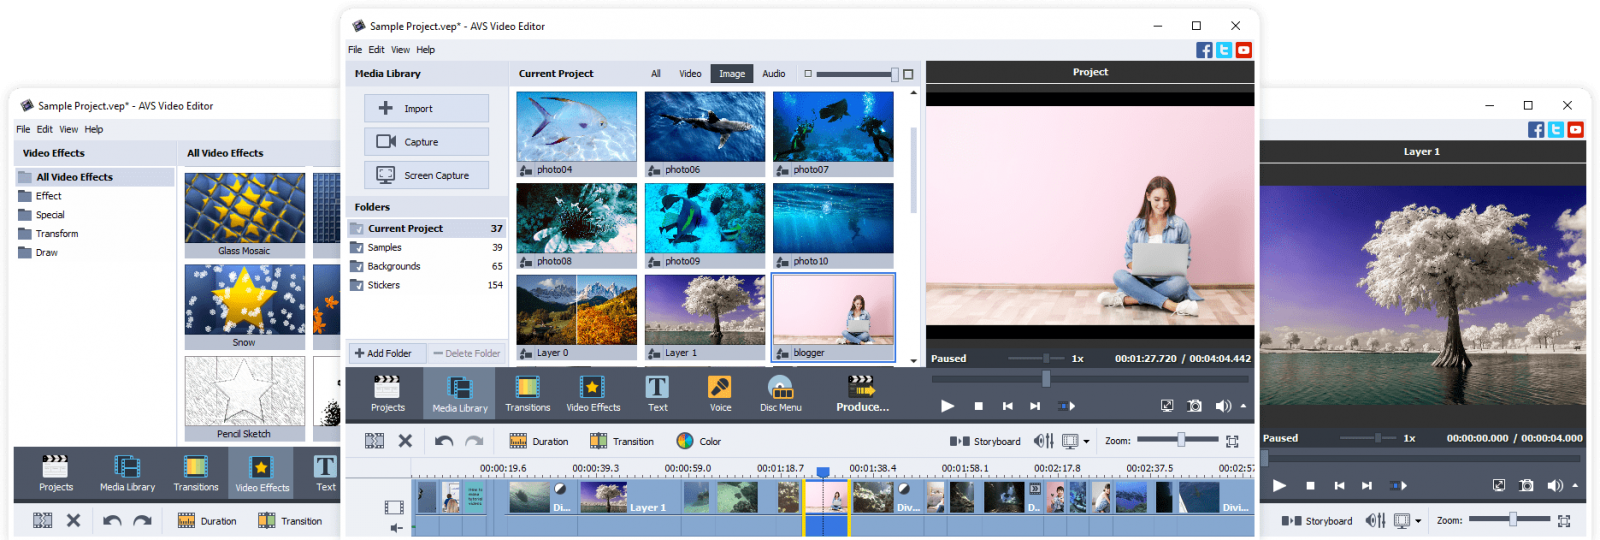Image resolution: width=1600 pixels, height=540 pixels.
Task: Stop playback under the Project preview
Action: pyautogui.click(x=979, y=406)
